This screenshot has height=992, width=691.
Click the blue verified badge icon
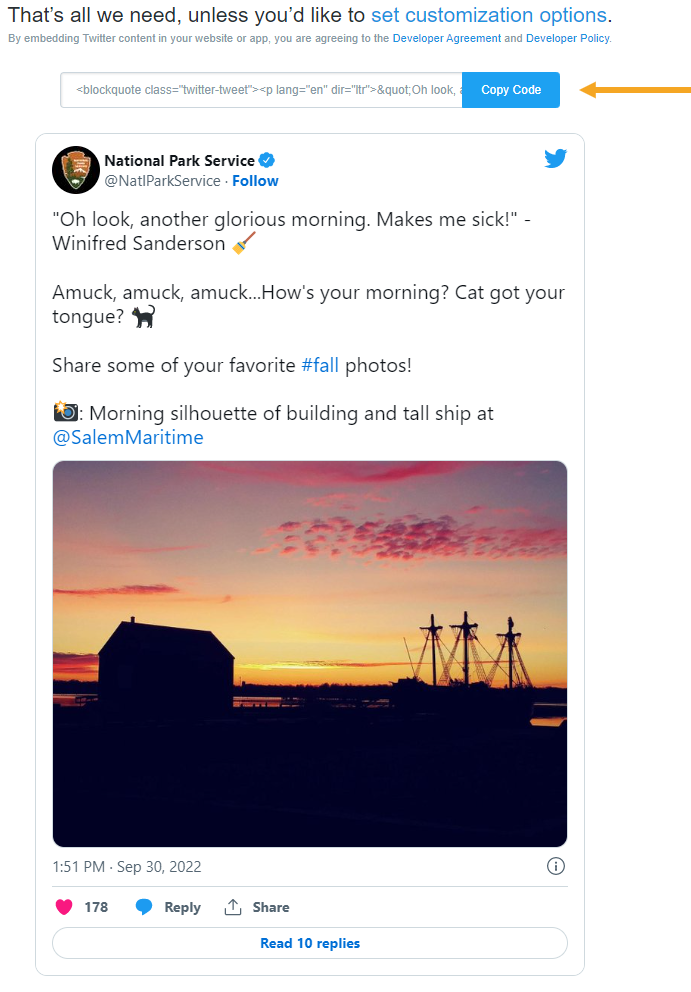[267, 160]
